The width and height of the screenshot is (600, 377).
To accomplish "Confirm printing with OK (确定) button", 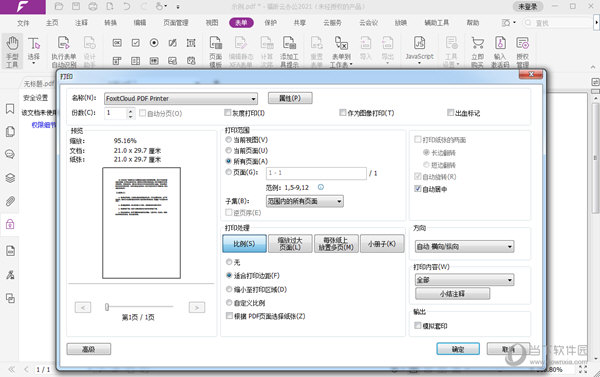I will (x=458, y=349).
